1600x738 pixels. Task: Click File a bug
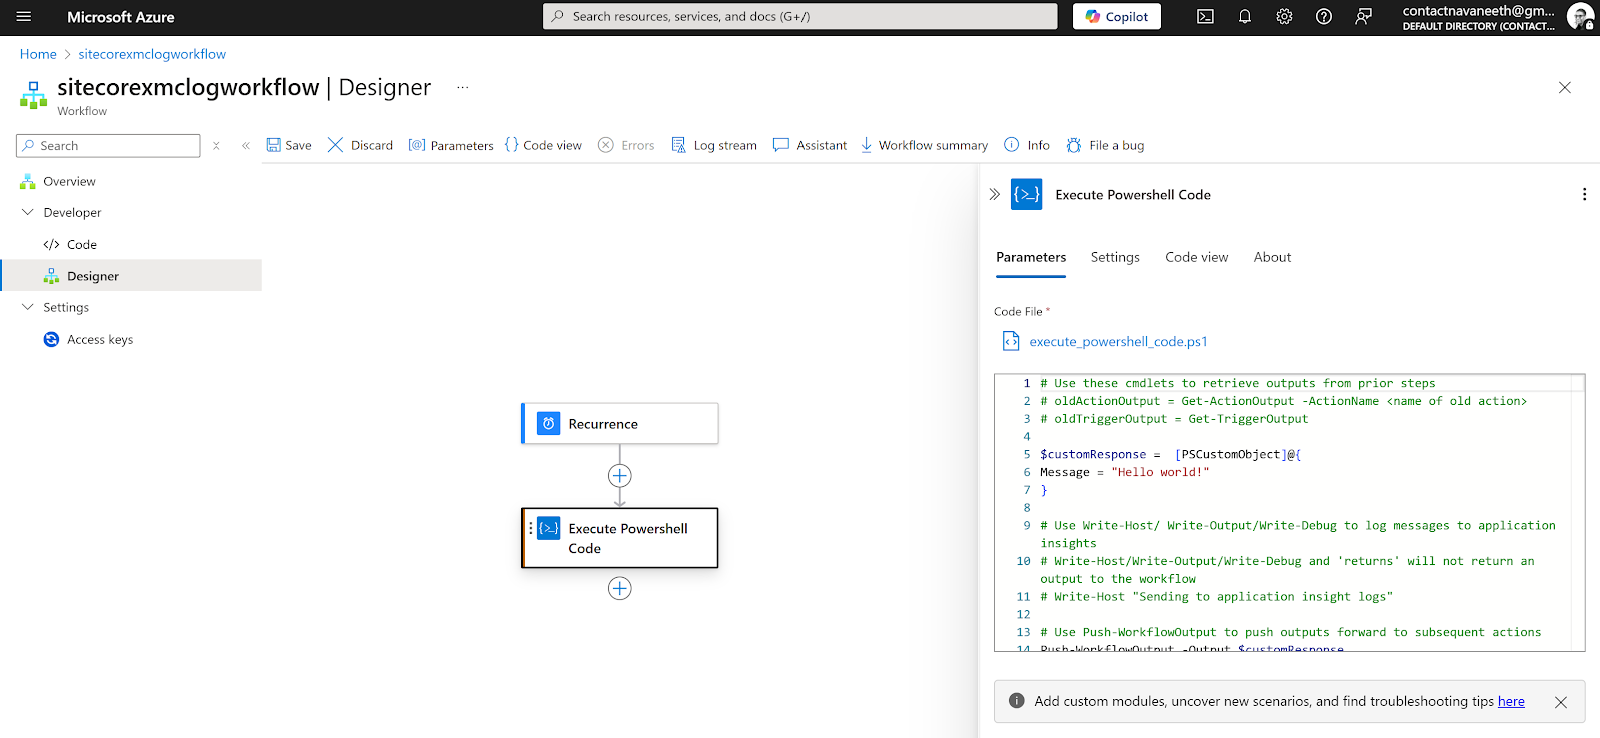coord(1105,145)
